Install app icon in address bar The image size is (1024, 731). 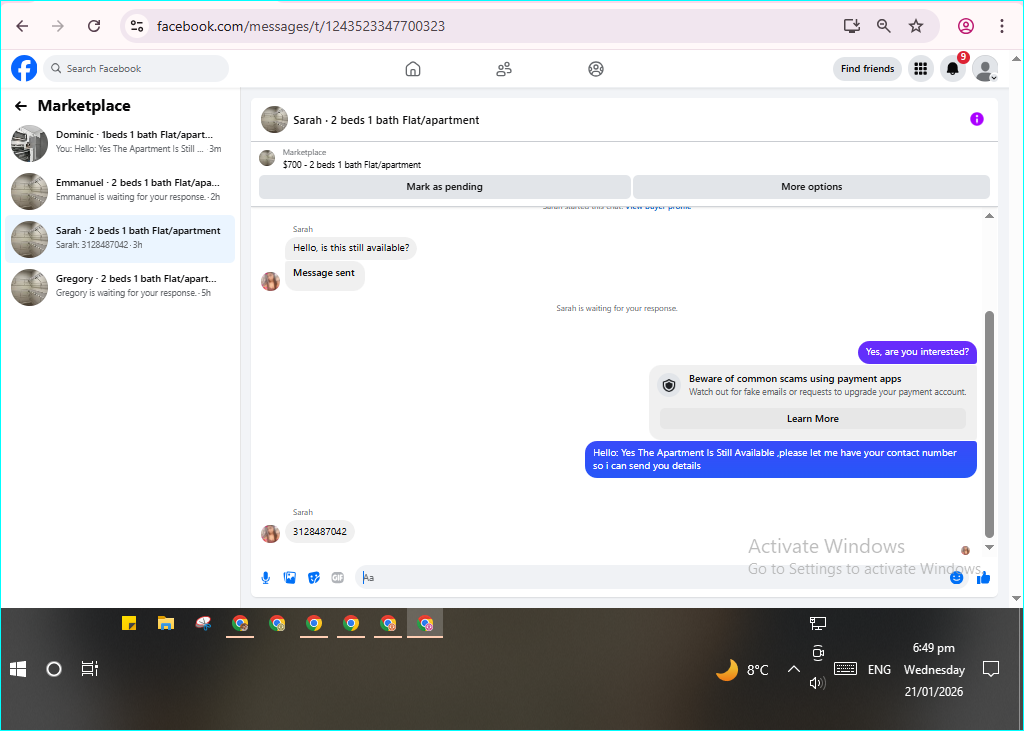(852, 26)
